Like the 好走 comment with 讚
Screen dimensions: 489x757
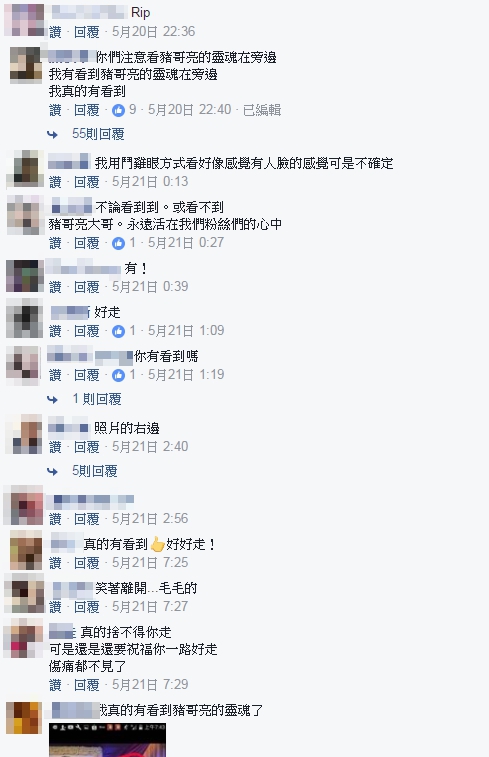tap(56, 331)
